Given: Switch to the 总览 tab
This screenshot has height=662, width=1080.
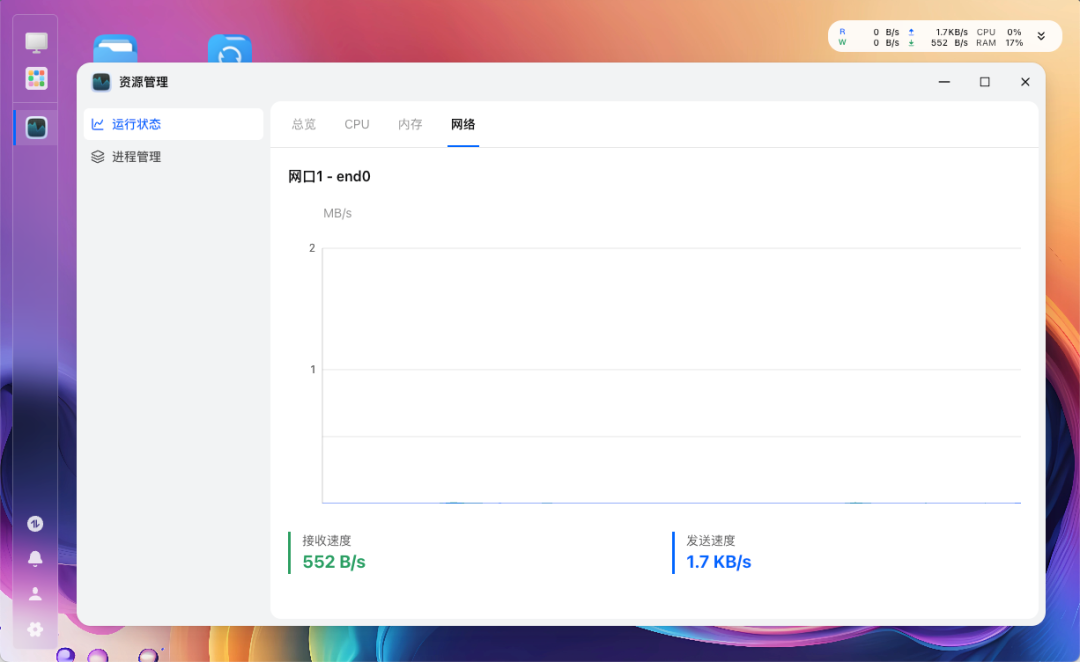Looking at the screenshot, I should click(x=303, y=124).
